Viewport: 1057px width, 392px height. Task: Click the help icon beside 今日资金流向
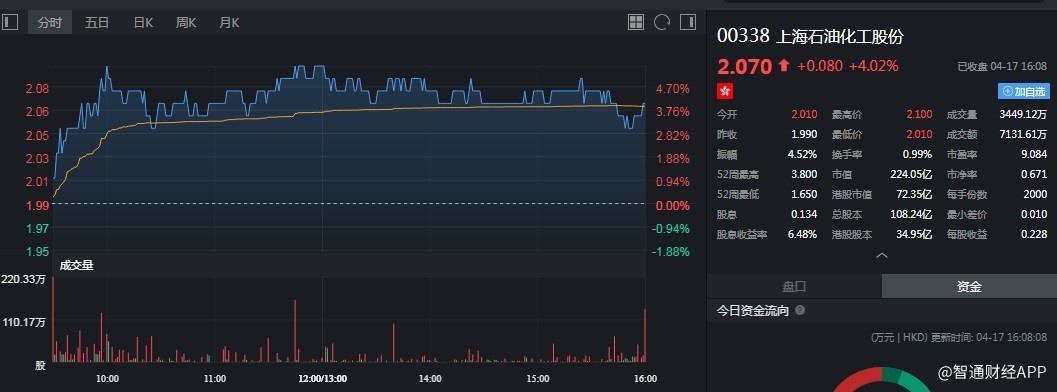tap(800, 311)
